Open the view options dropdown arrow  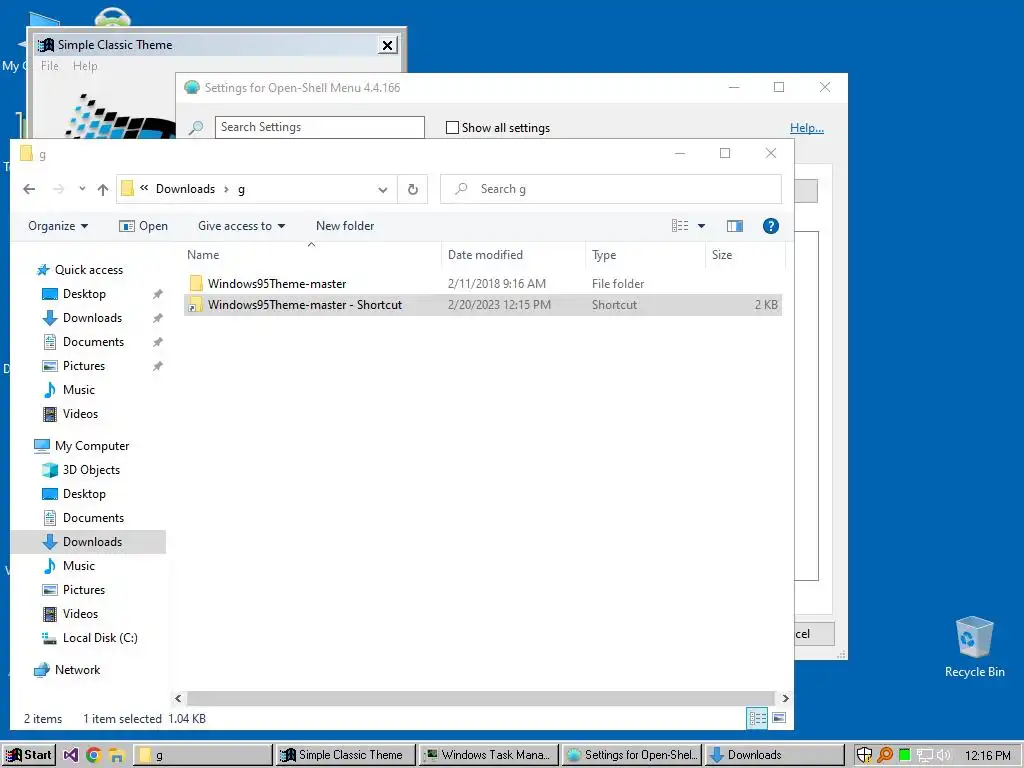(701, 226)
